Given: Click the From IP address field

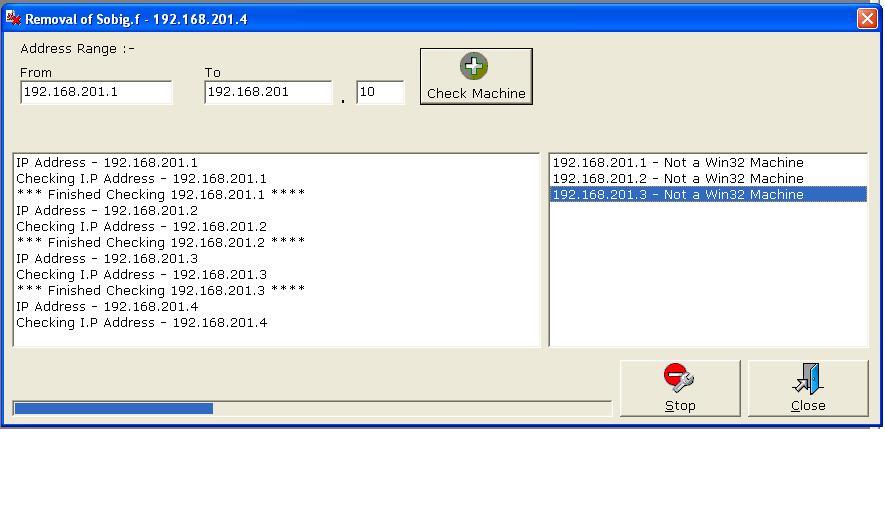Looking at the screenshot, I should point(96,92).
